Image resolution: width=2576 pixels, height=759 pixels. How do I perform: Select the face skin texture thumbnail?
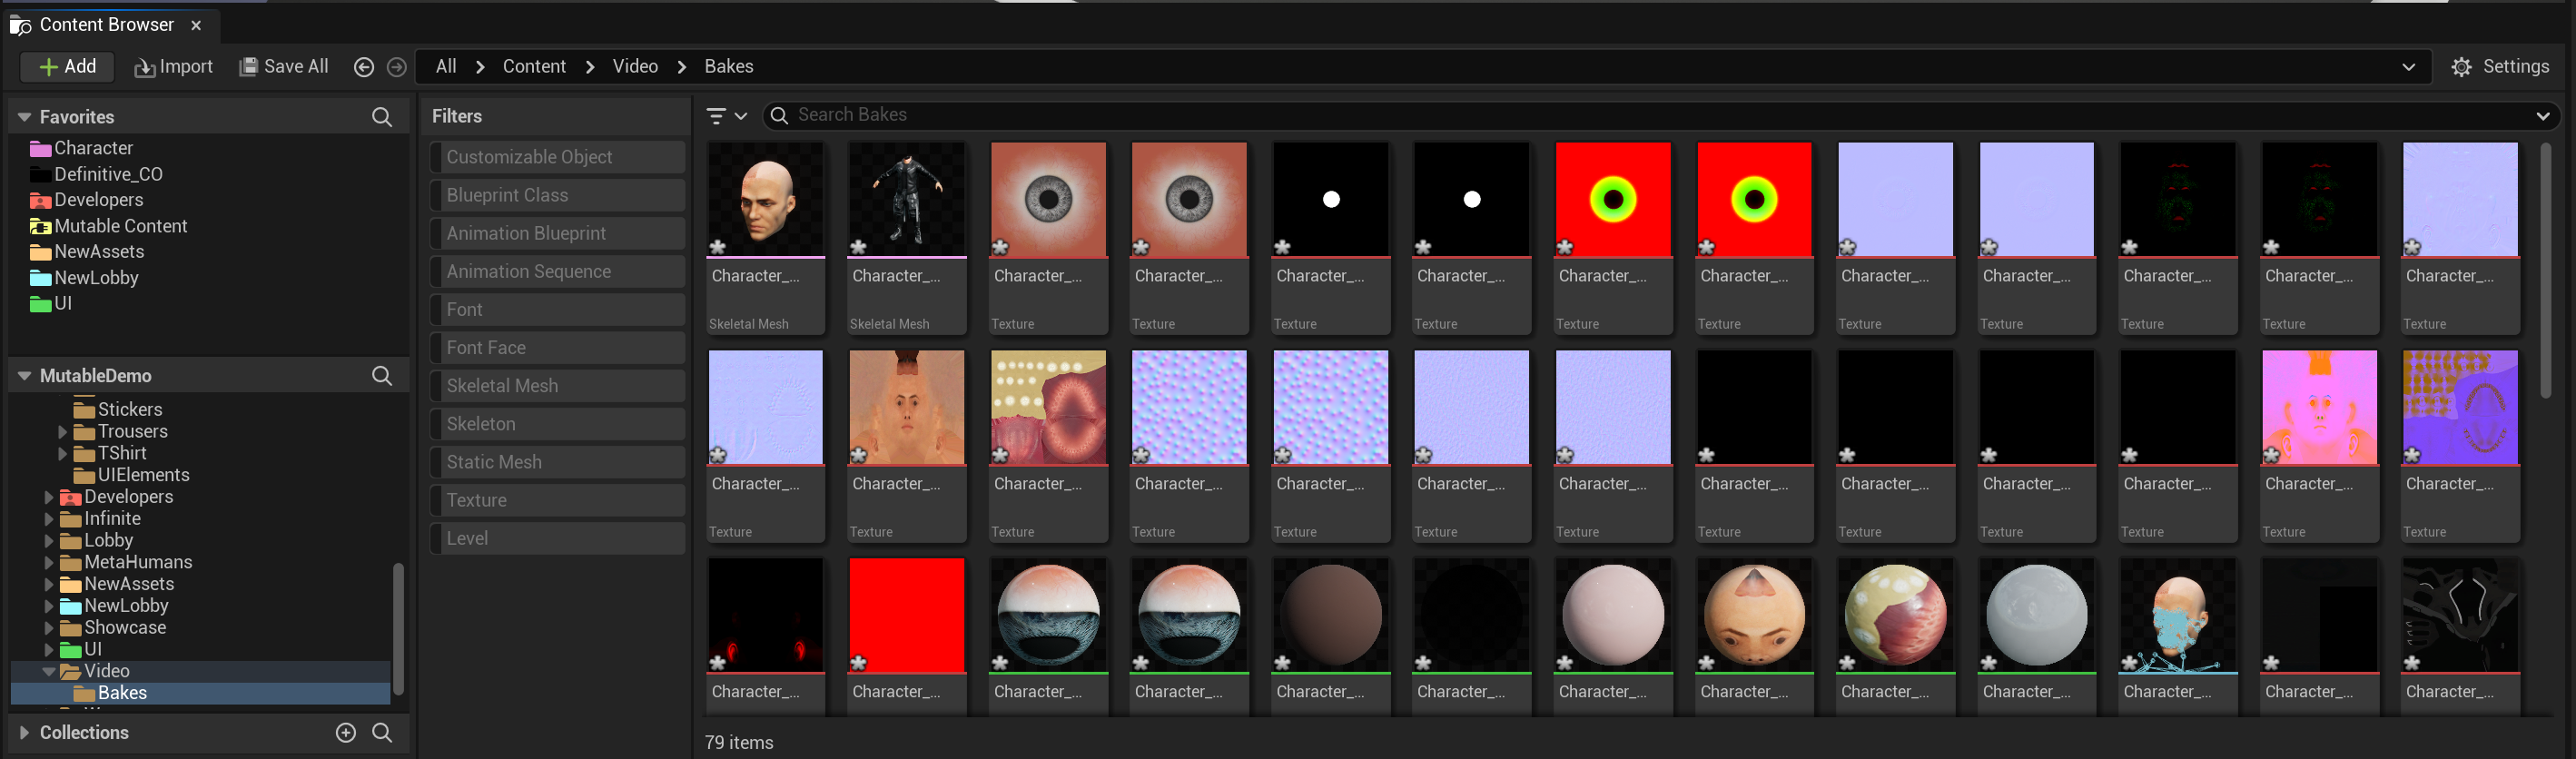(x=907, y=407)
